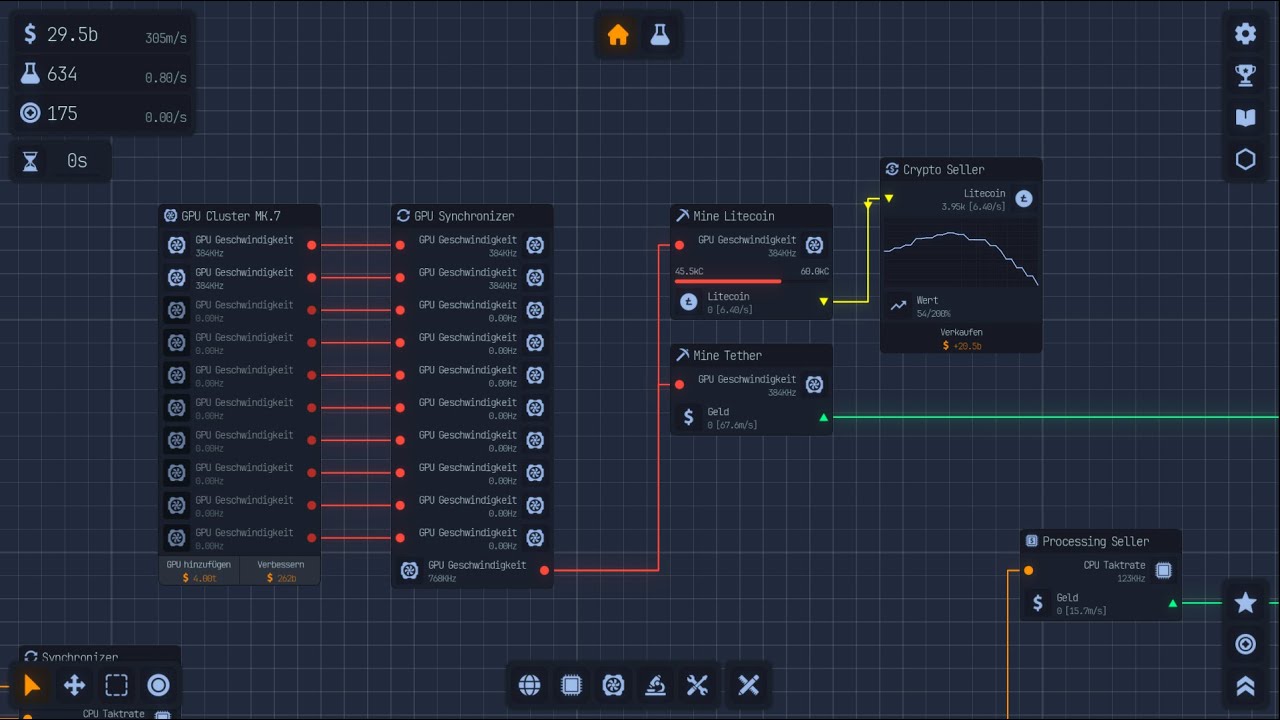
Task: Click Verkaufen in Crypto Seller
Action: (961, 339)
